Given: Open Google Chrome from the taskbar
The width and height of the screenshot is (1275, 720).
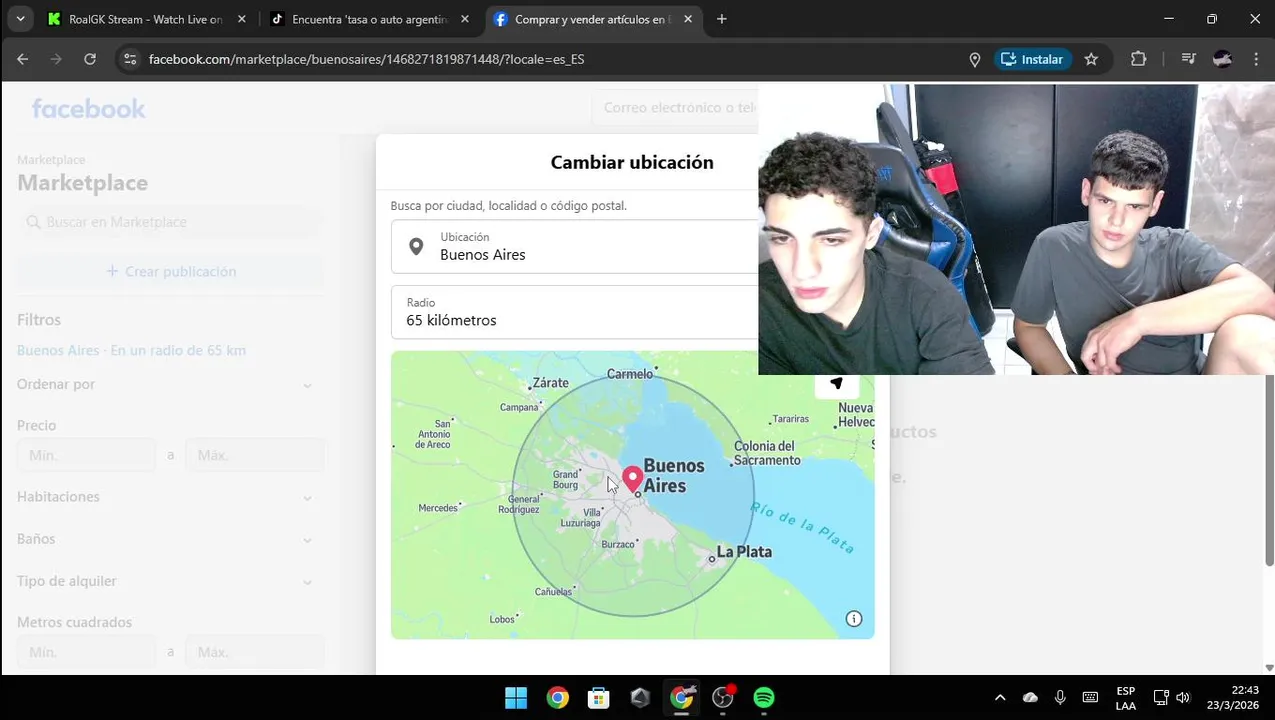Looking at the screenshot, I should (558, 698).
